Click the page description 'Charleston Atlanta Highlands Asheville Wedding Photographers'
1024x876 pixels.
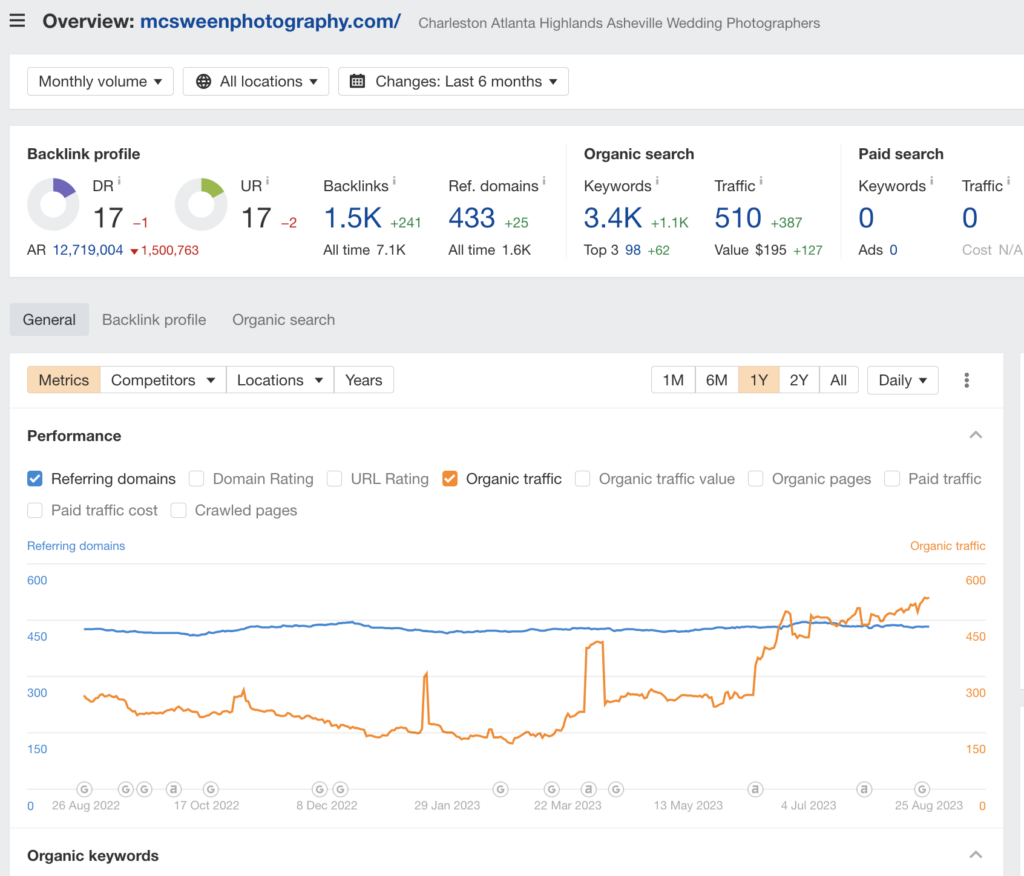[x=619, y=24]
